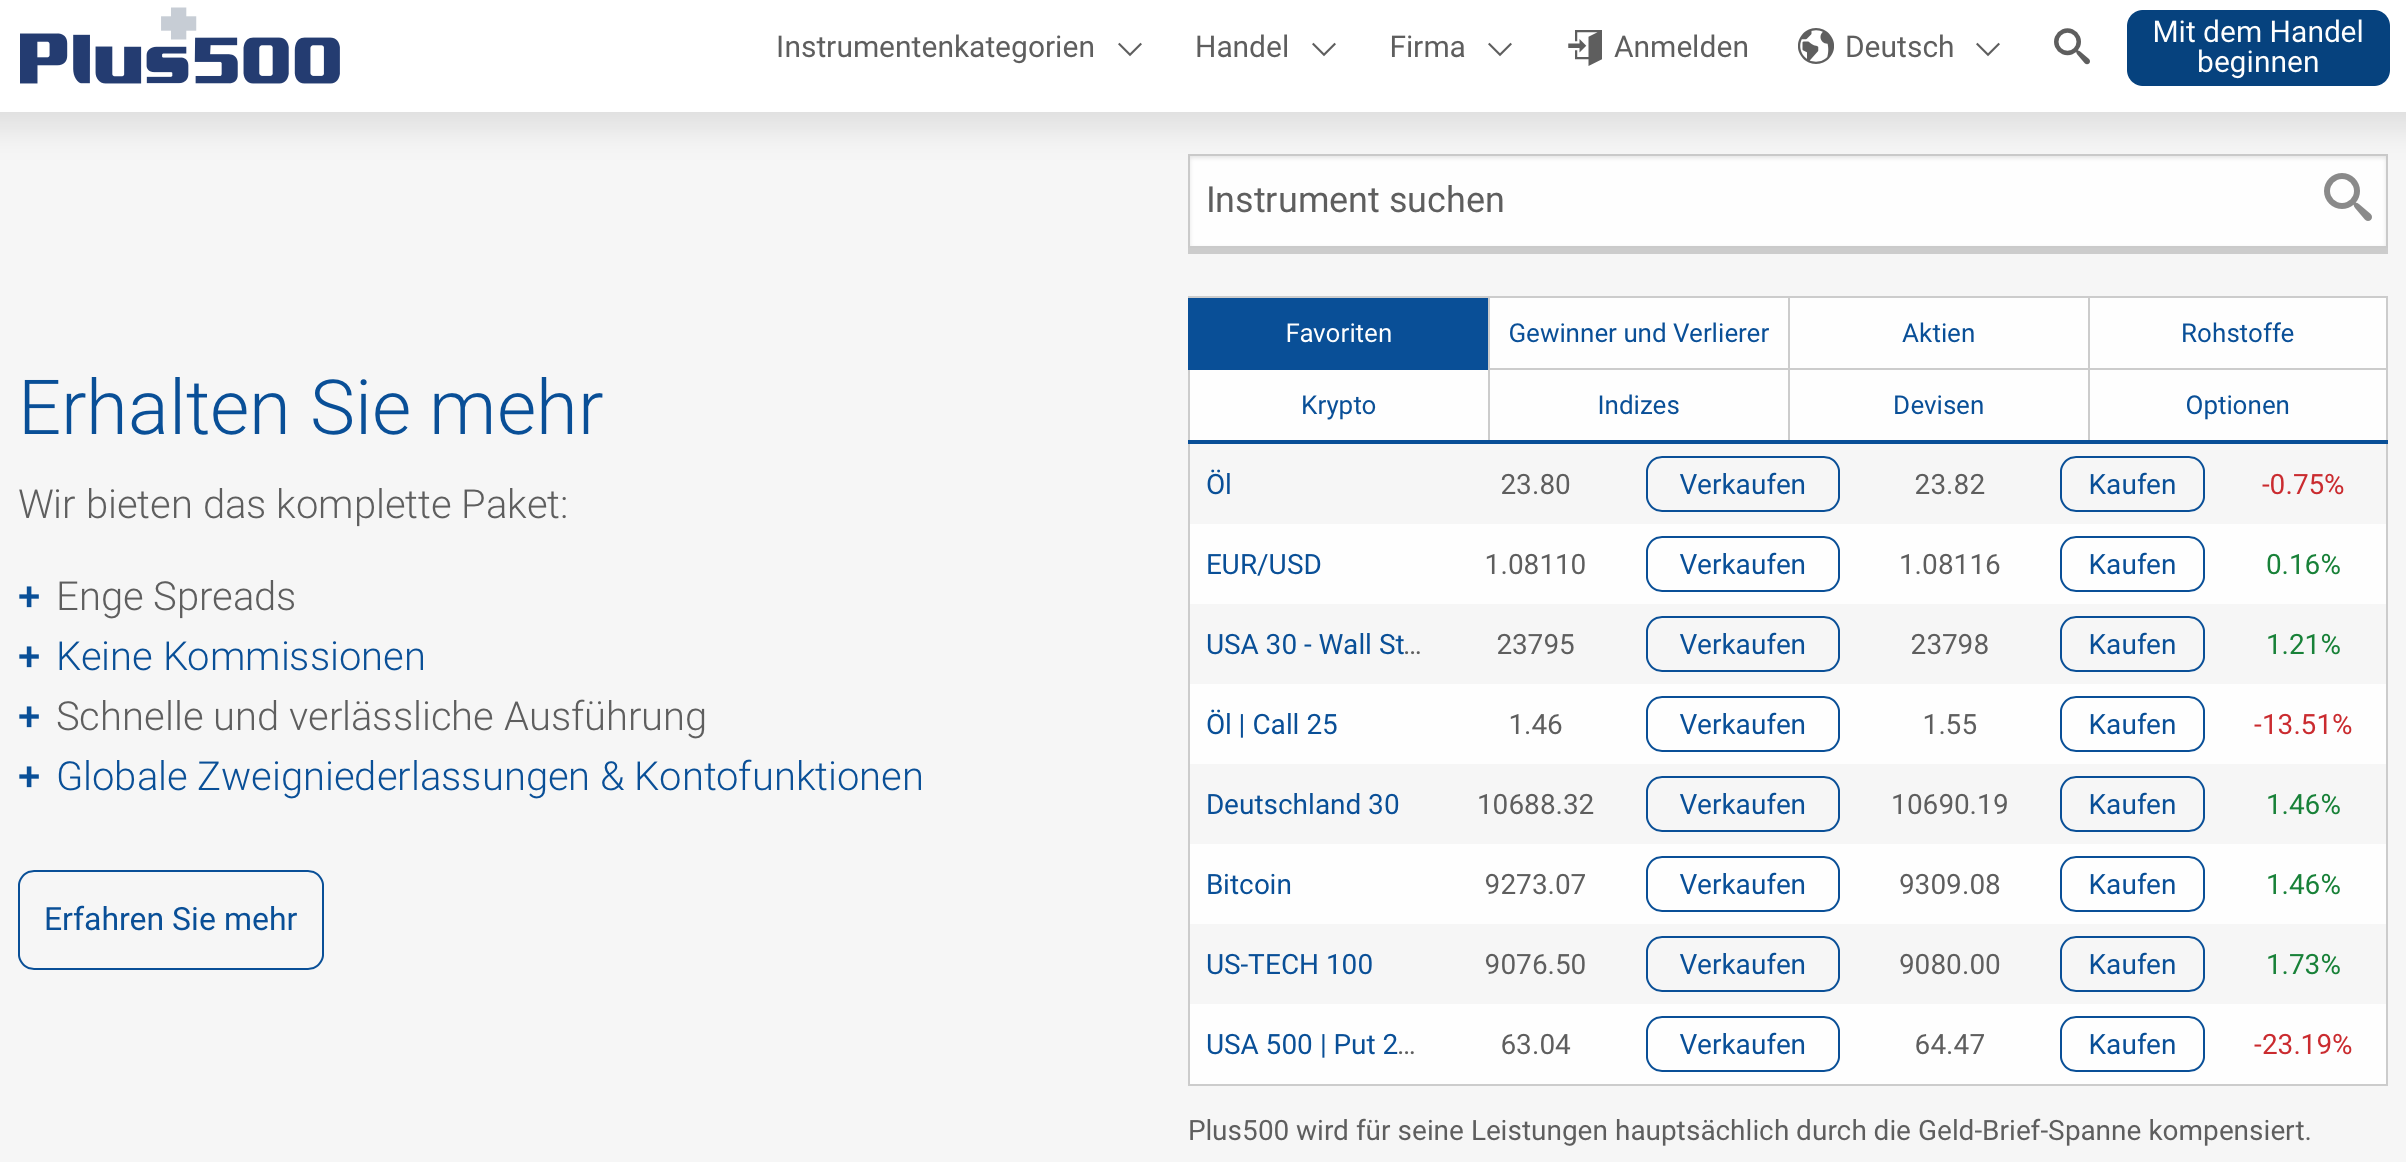Click Verkaufen for Deutschland 30
This screenshot has height=1162, width=2406.
tap(1742, 804)
